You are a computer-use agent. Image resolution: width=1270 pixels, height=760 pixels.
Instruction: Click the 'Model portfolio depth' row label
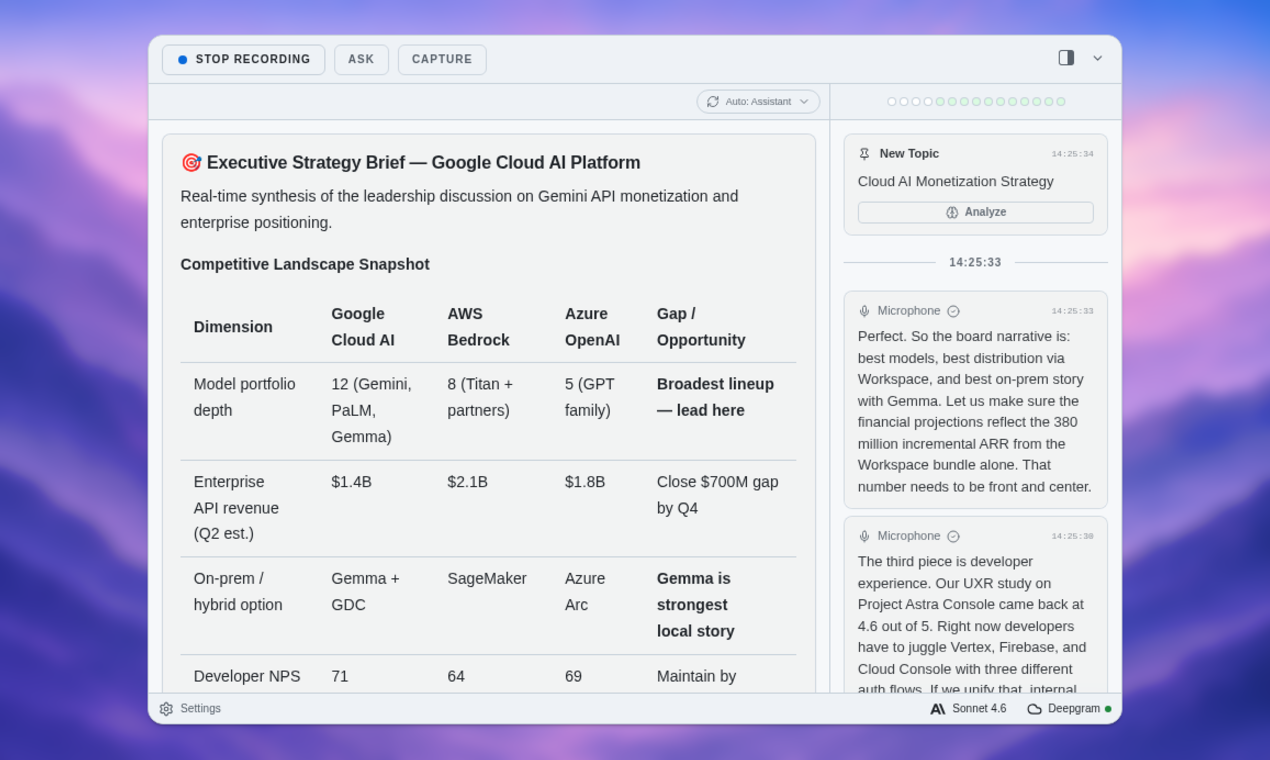[245, 397]
